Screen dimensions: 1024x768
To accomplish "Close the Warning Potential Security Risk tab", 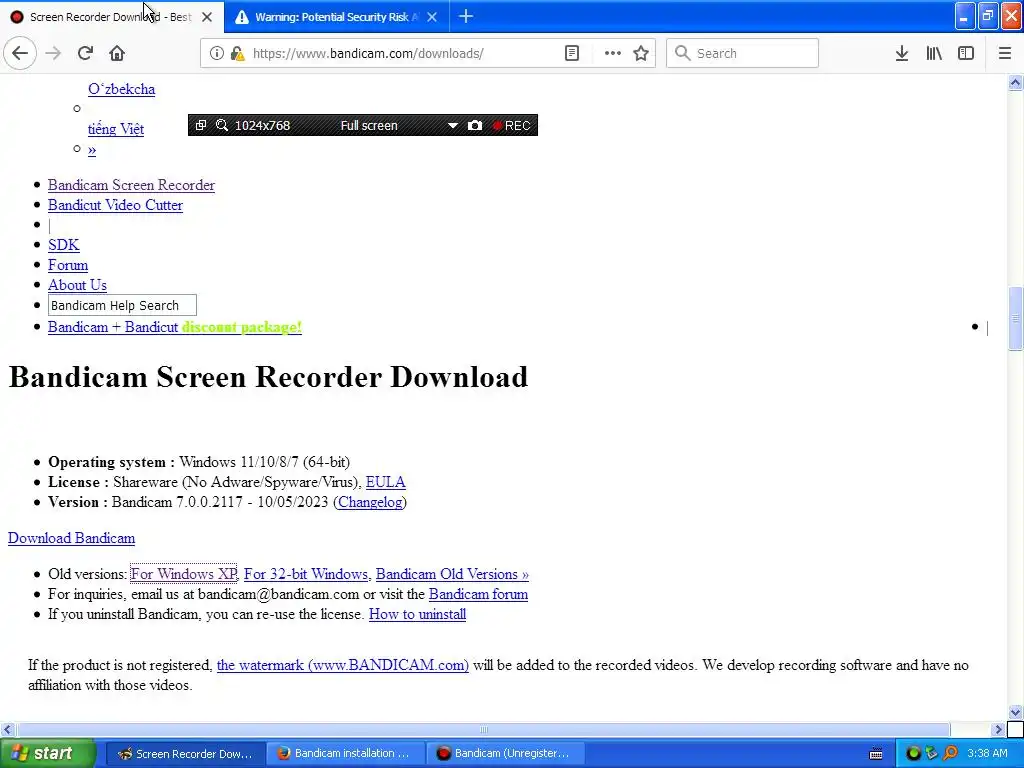I will pyautogui.click(x=432, y=17).
